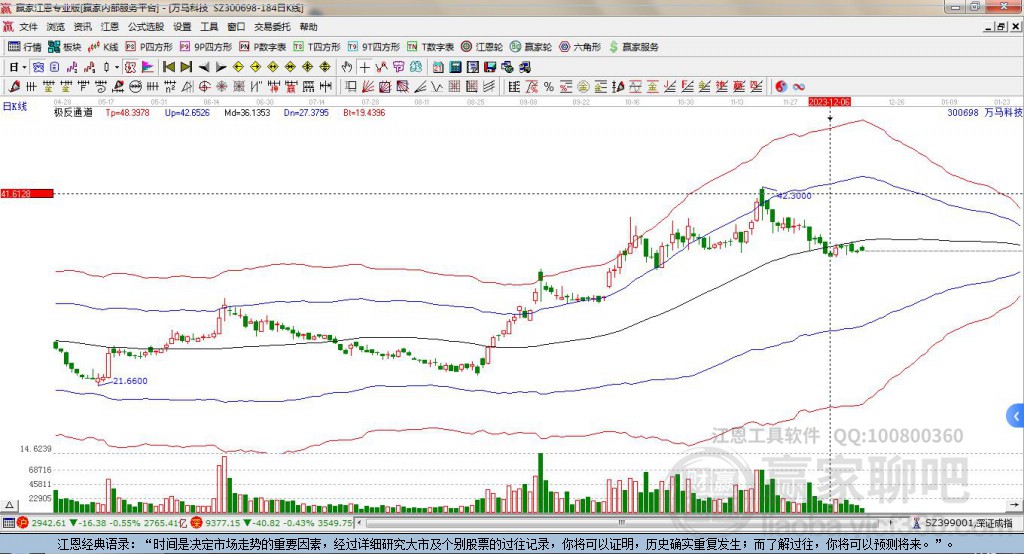The image size is (1024, 554).
Task: Expand the 日 period dropdown
Action: coord(24,67)
